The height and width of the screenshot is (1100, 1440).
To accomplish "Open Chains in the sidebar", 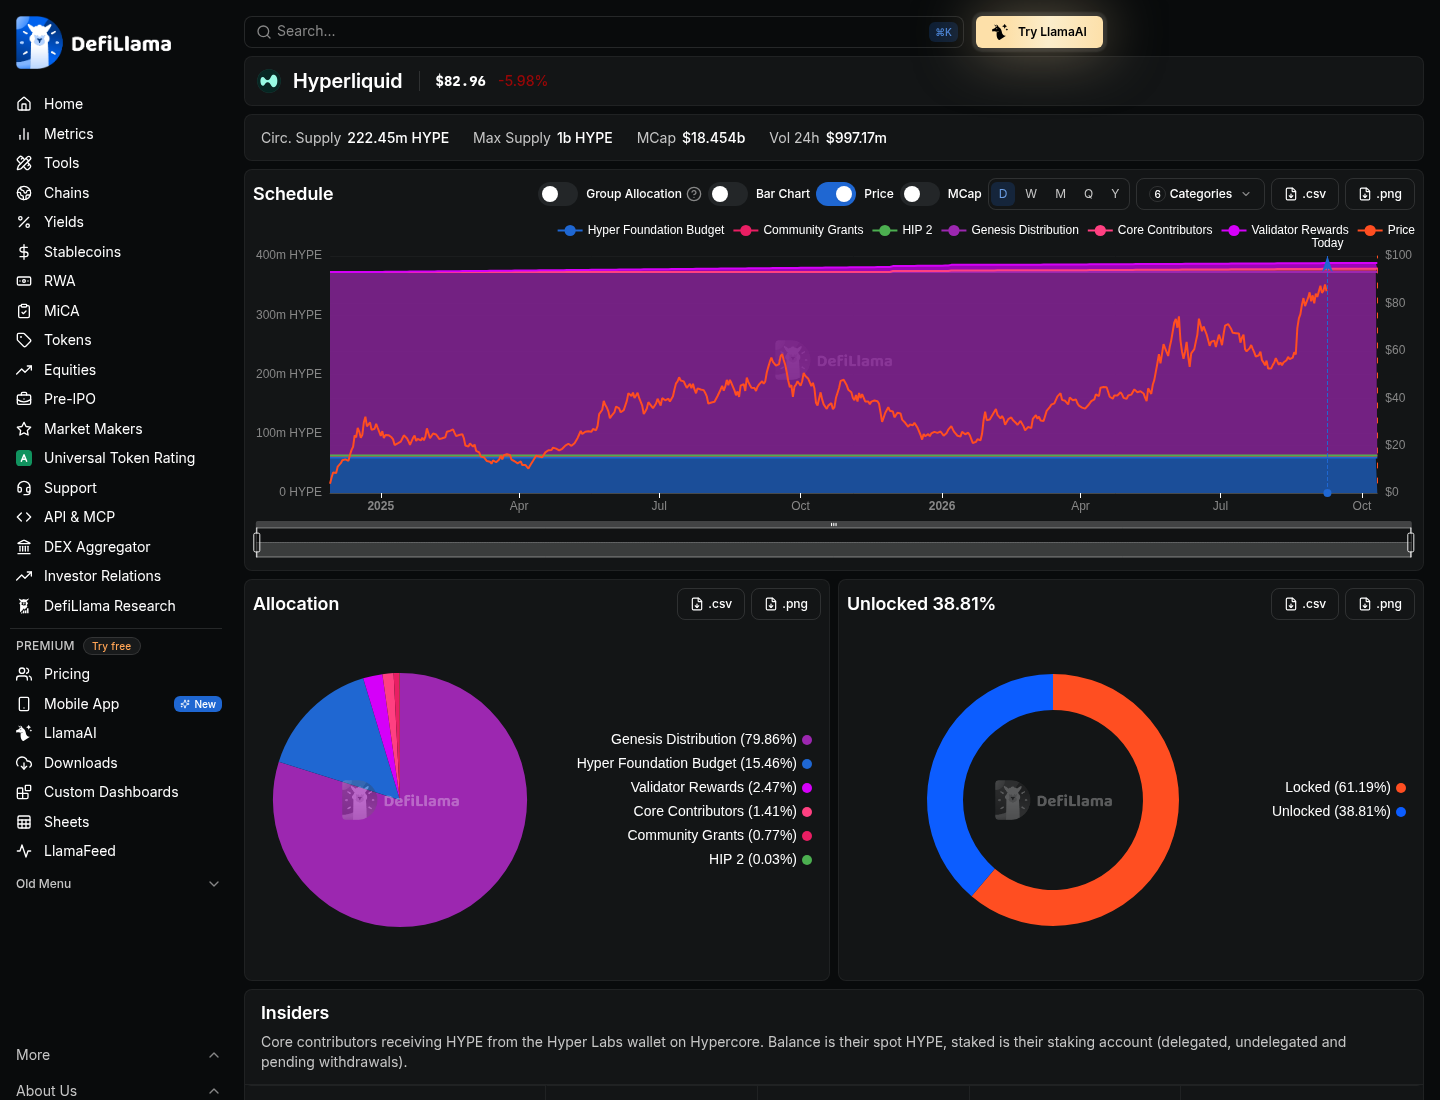I will tap(66, 193).
